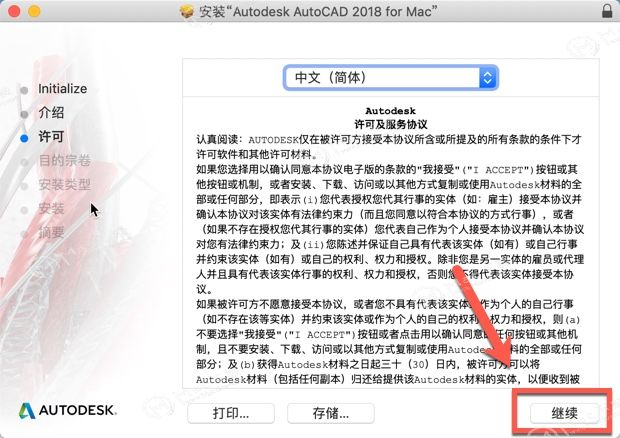This screenshot has width=620, height=438.
Task: Click the package installer icon in the title
Action: pos(187,11)
